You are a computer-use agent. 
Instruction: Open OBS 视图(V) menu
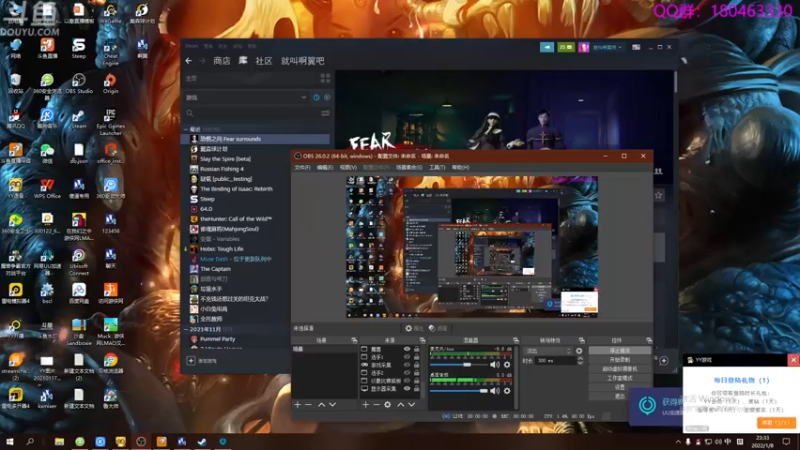[x=348, y=167]
